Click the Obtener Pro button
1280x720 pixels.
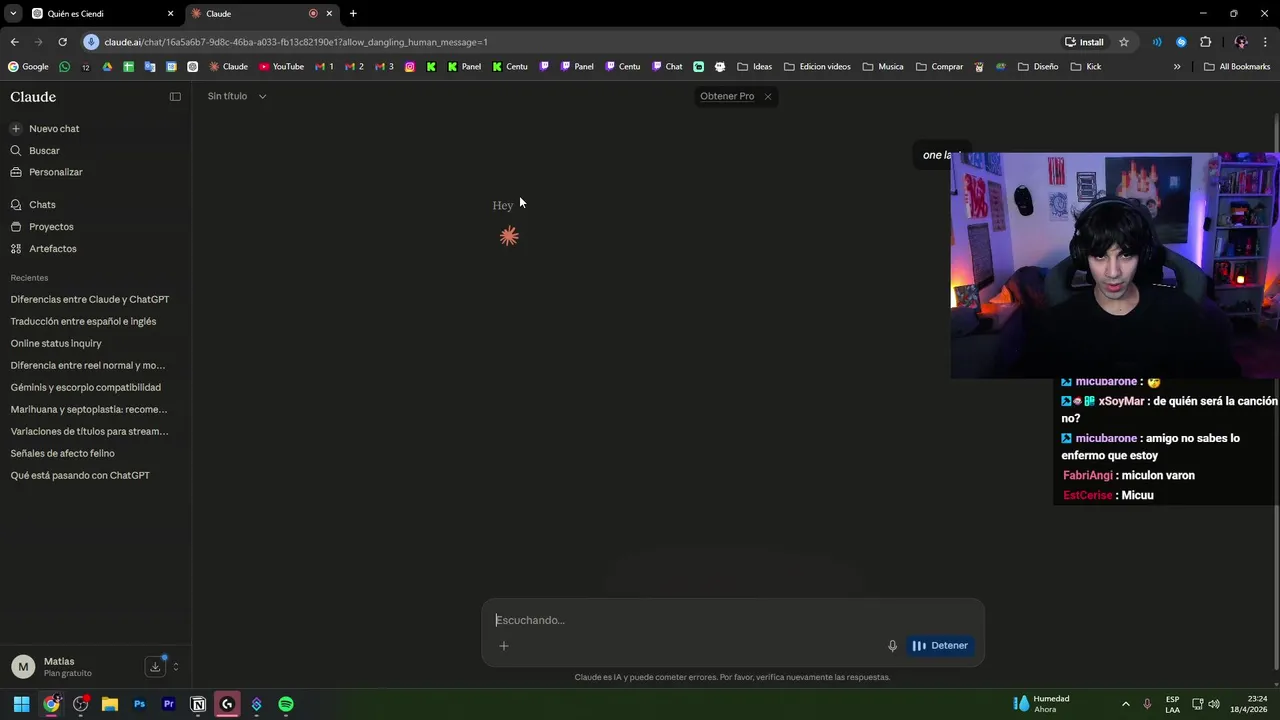coord(727,96)
